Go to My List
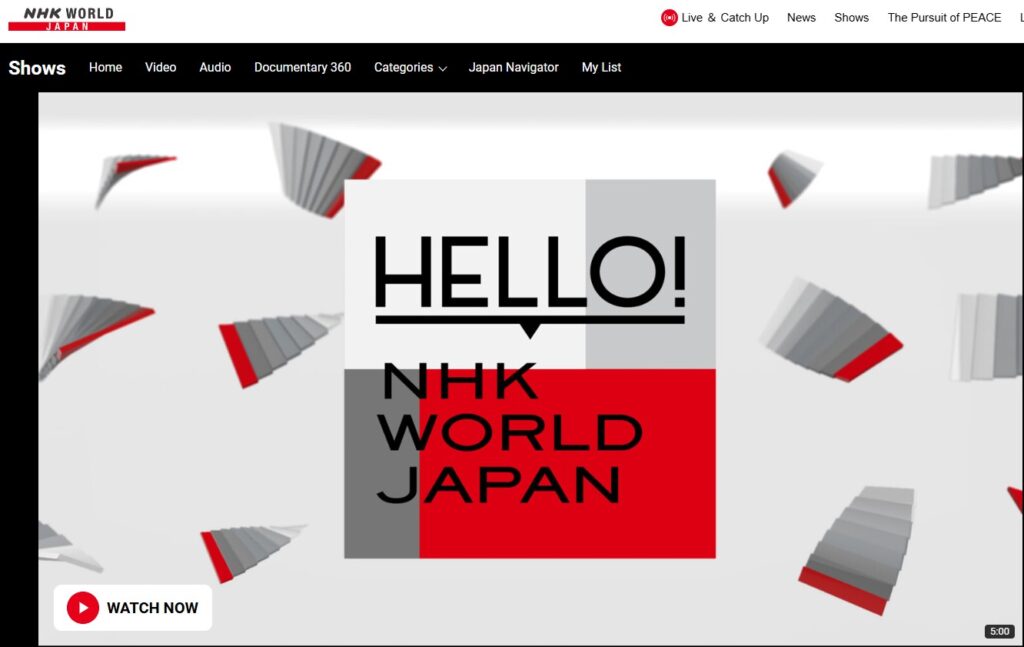 (601, 68)
